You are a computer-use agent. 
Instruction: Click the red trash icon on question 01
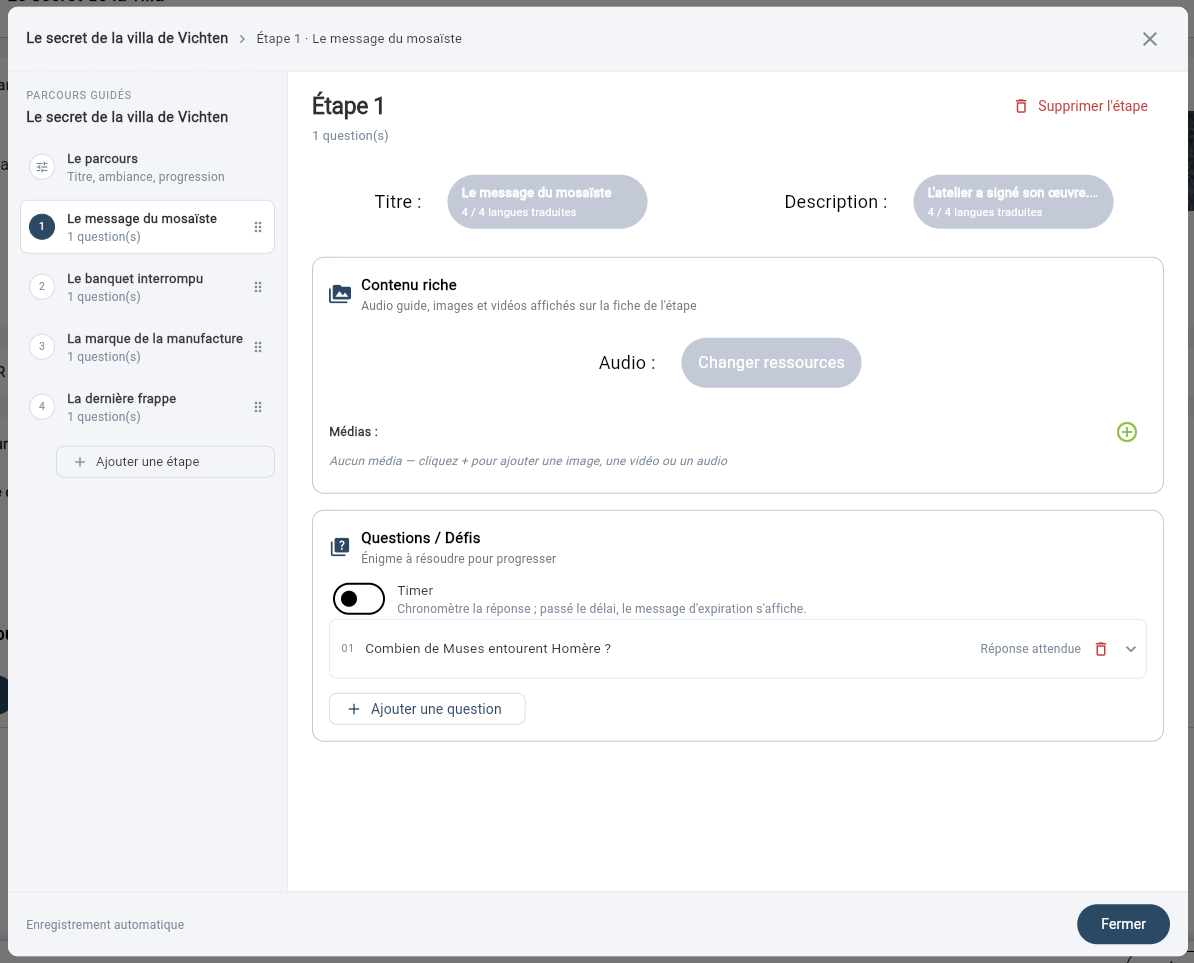pos(1100,649)
